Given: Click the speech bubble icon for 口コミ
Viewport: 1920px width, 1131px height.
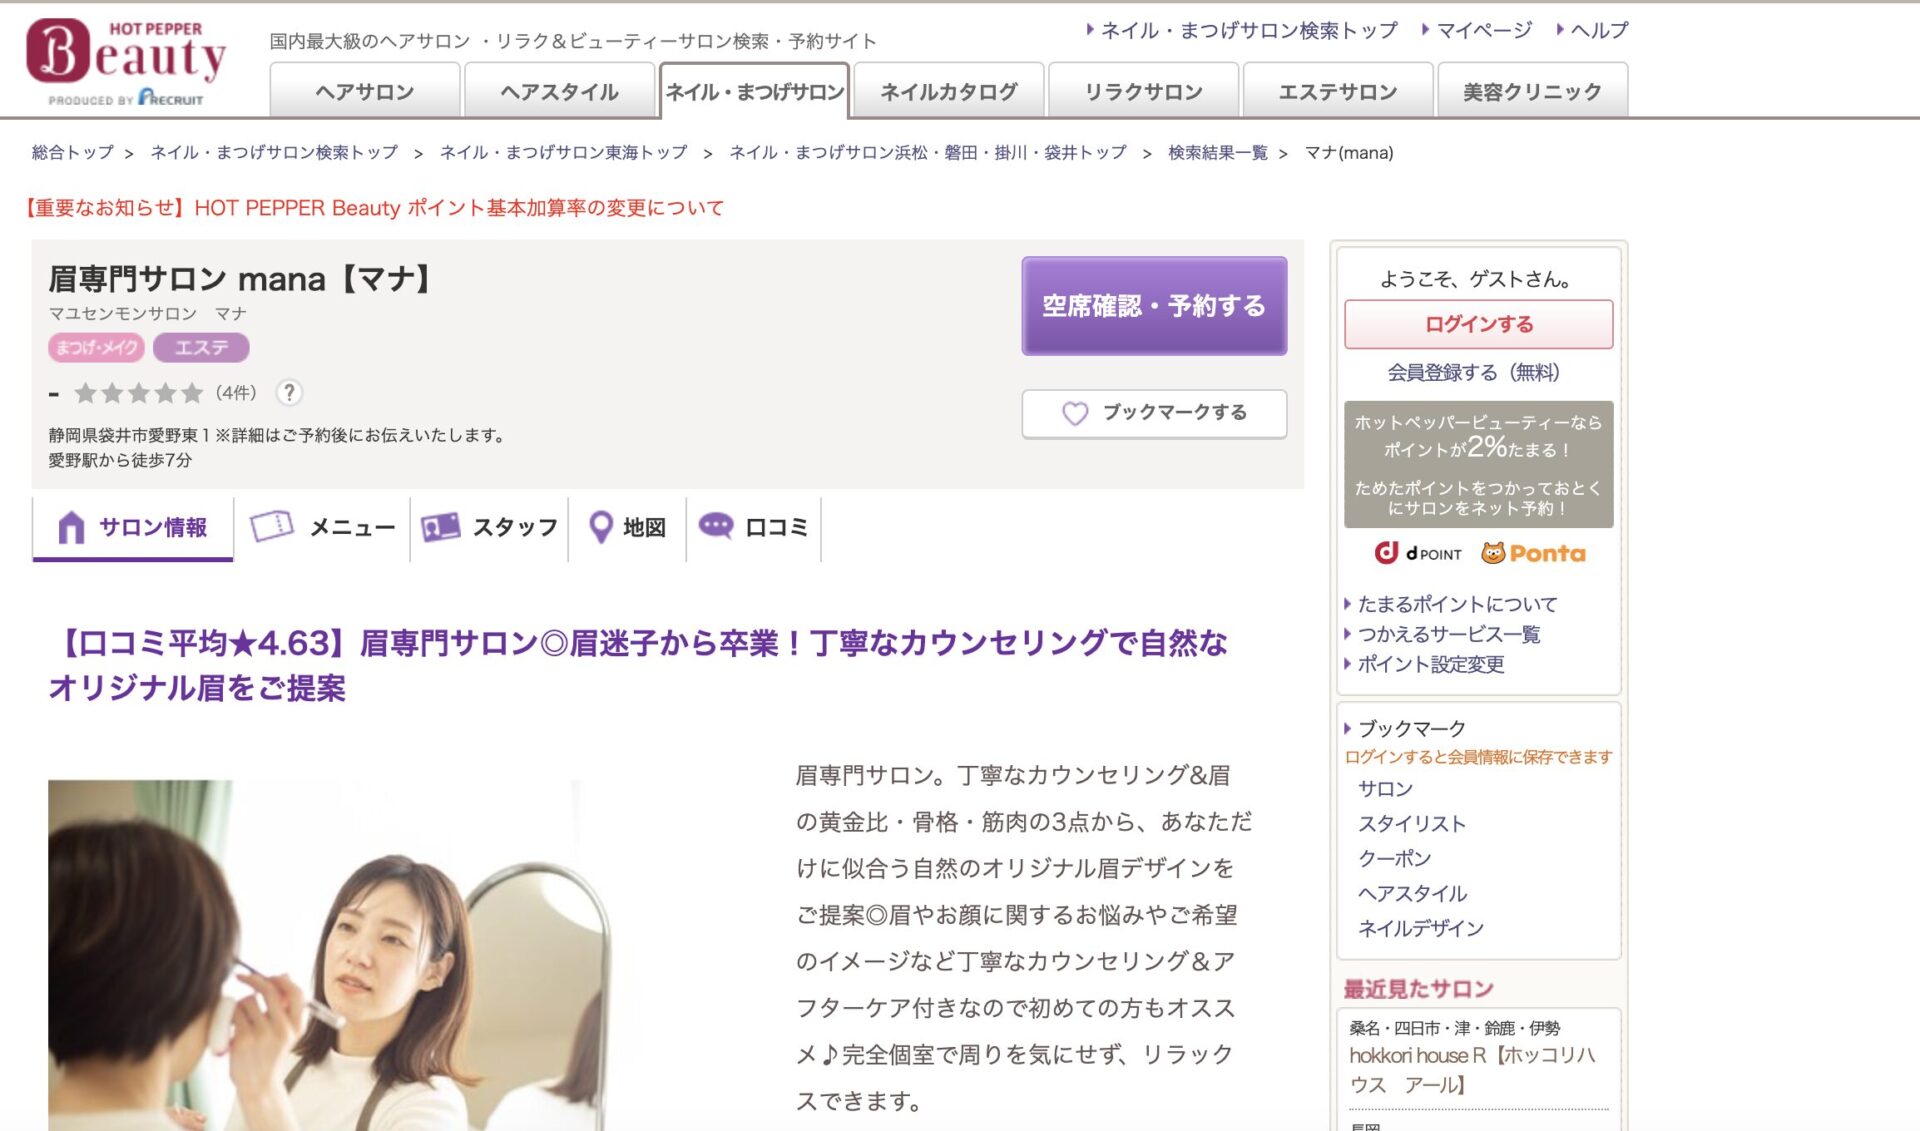Looking at the screenshot, I should coord(716,525).
